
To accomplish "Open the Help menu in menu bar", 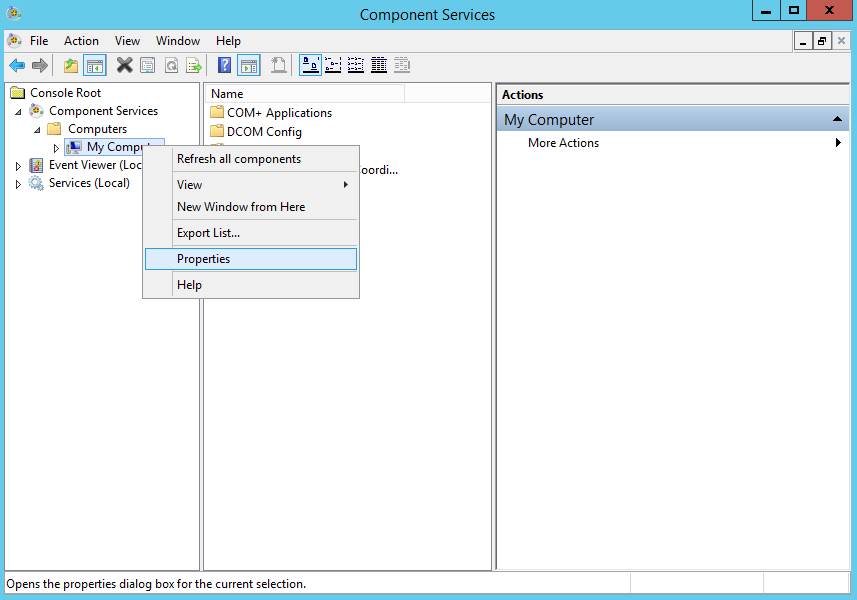I will (228, 41).
